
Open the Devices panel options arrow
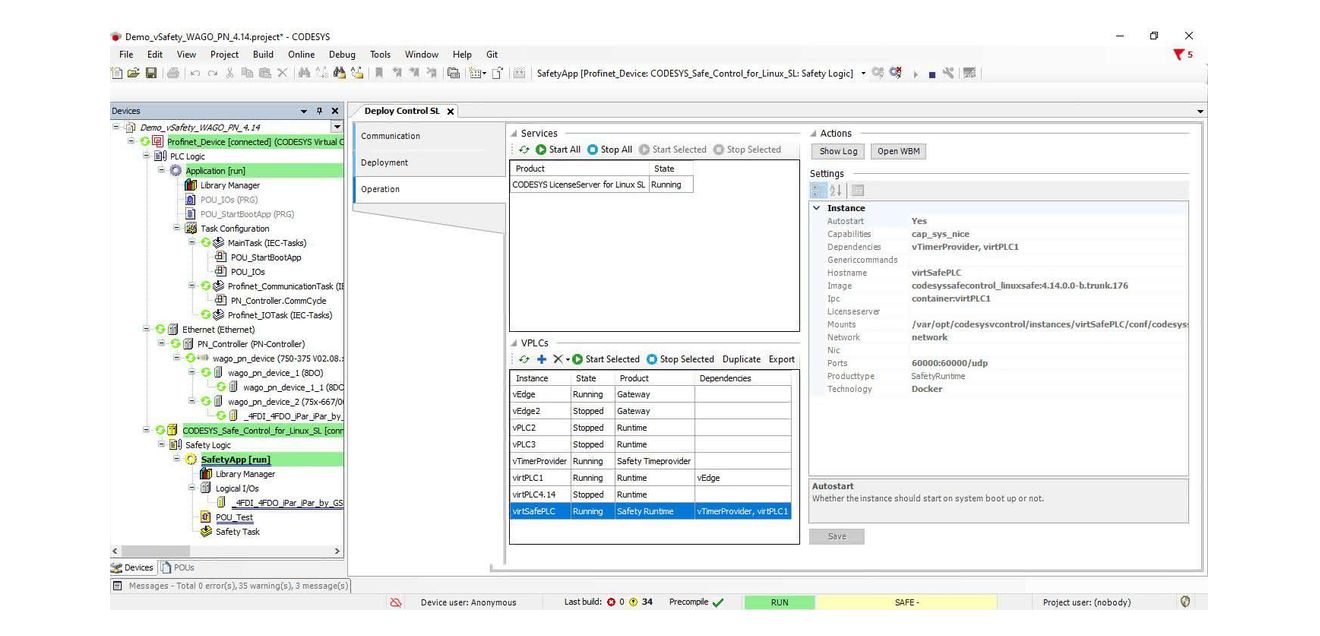[x=304, y=111]
